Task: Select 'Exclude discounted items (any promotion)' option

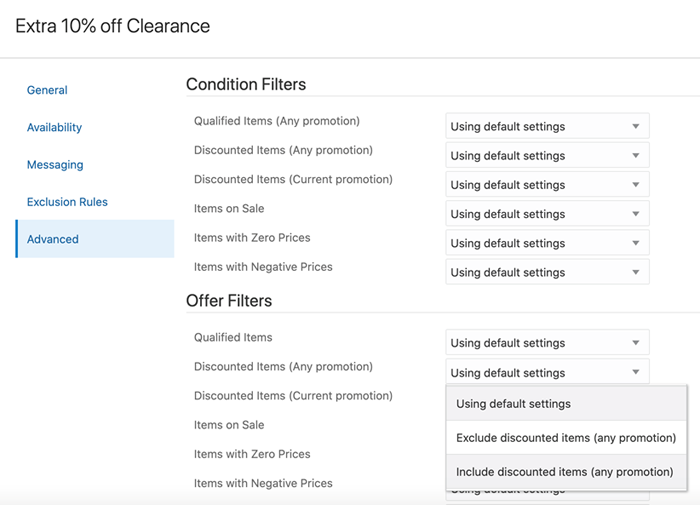Action: tap(566, 438)
